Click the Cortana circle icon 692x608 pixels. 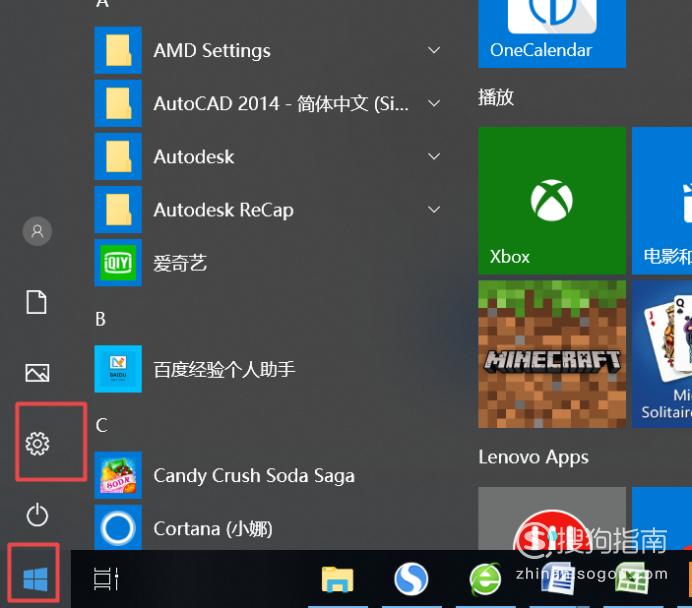(118, 528)
